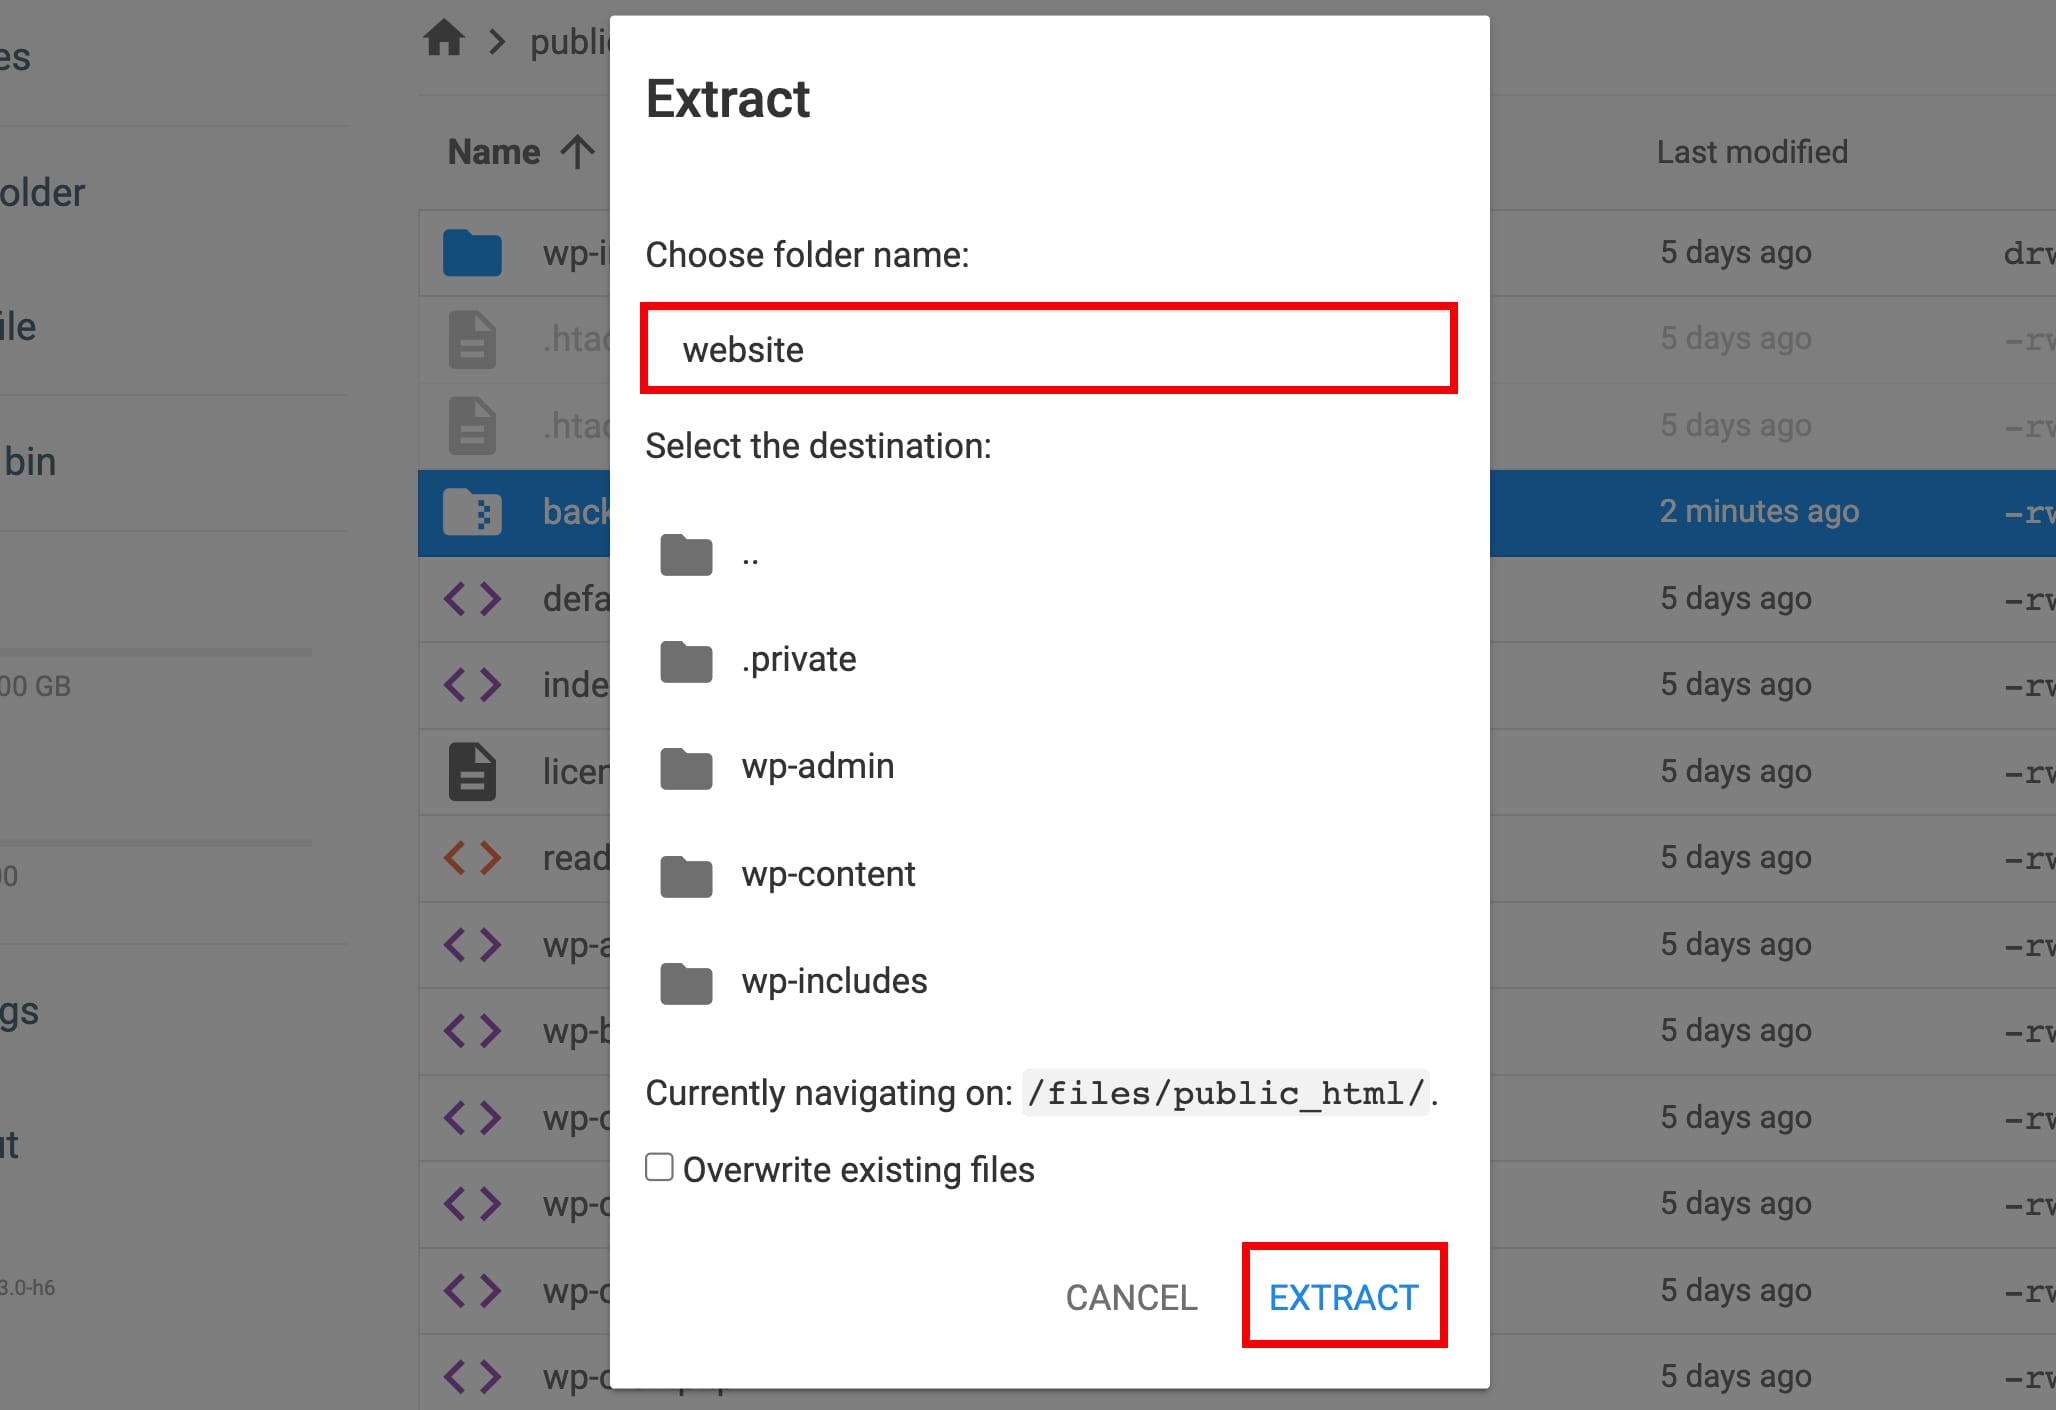Select wp-admin as the extraction destination

click(818, 766)
